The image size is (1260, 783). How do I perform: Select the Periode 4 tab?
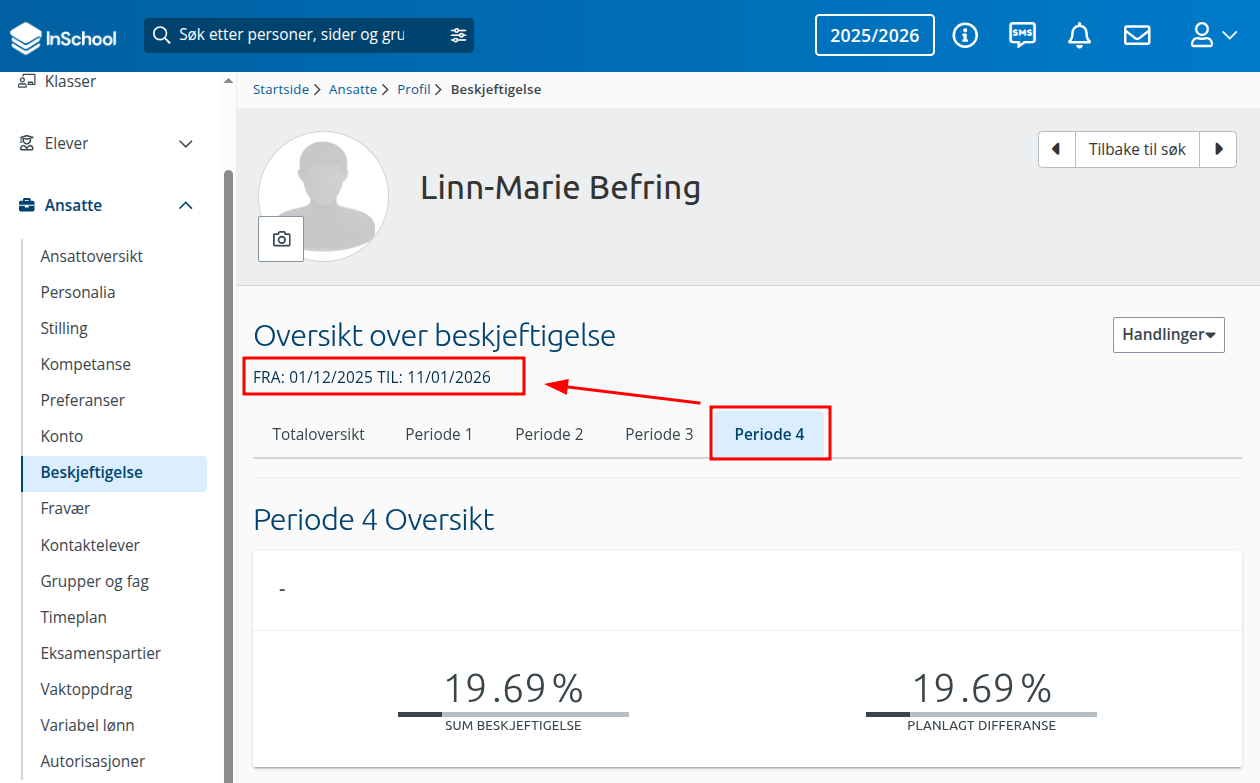click(x=769, y=434)
